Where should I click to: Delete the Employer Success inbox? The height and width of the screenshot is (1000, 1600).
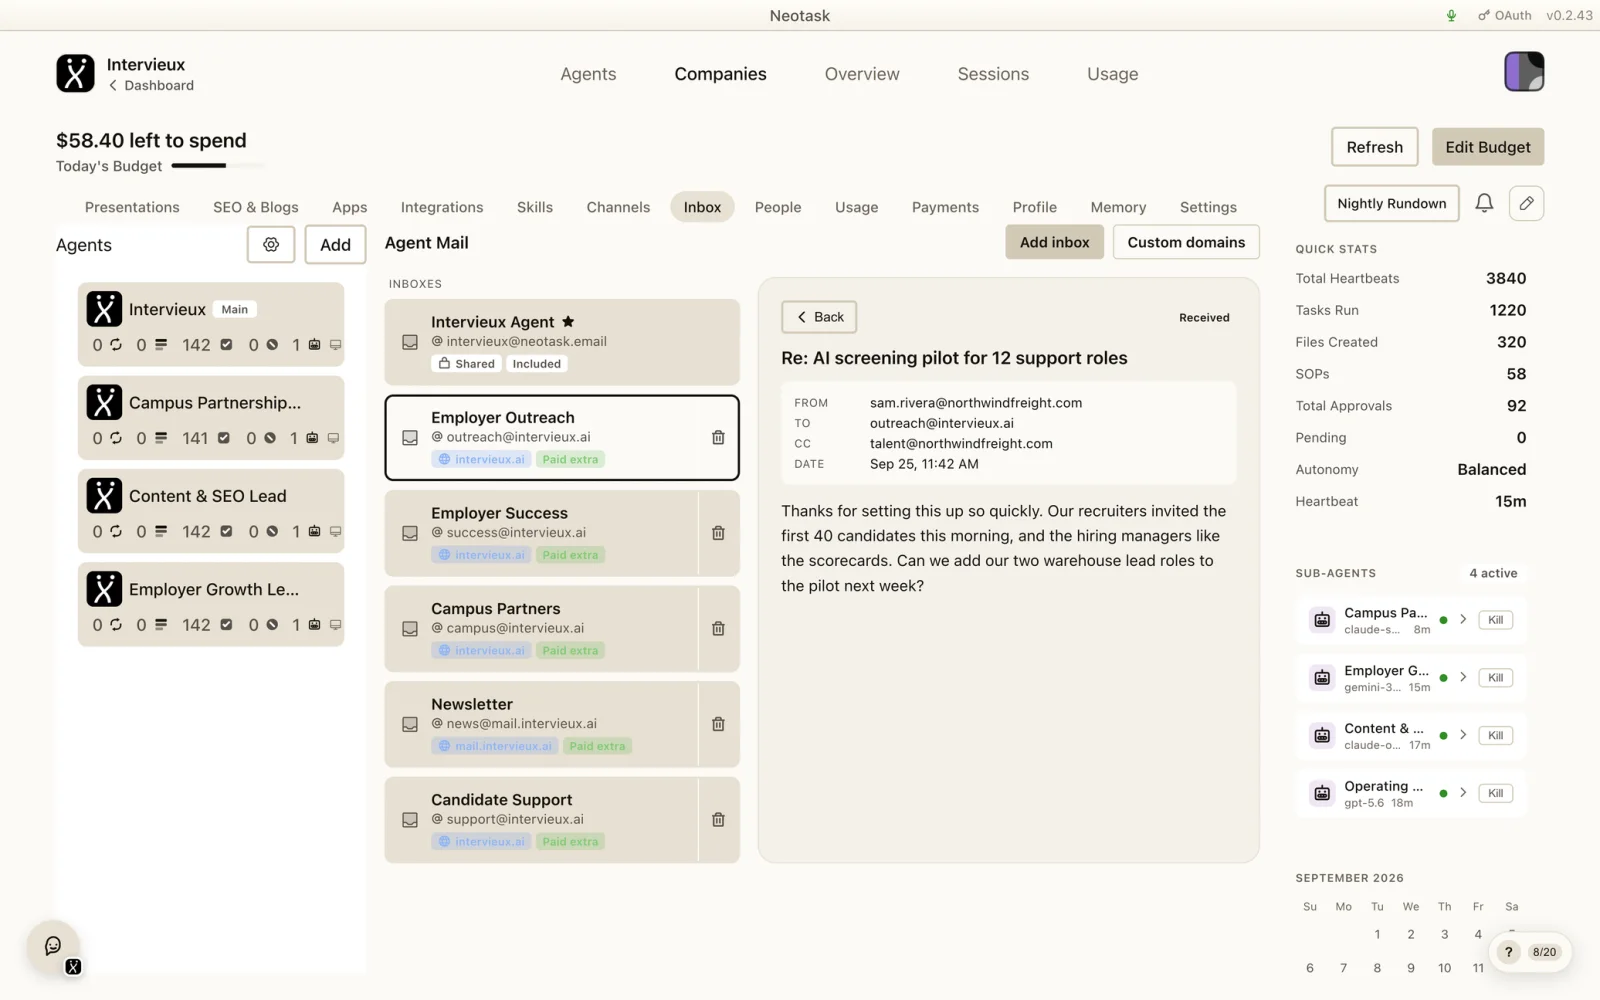[x=718, y=533]
